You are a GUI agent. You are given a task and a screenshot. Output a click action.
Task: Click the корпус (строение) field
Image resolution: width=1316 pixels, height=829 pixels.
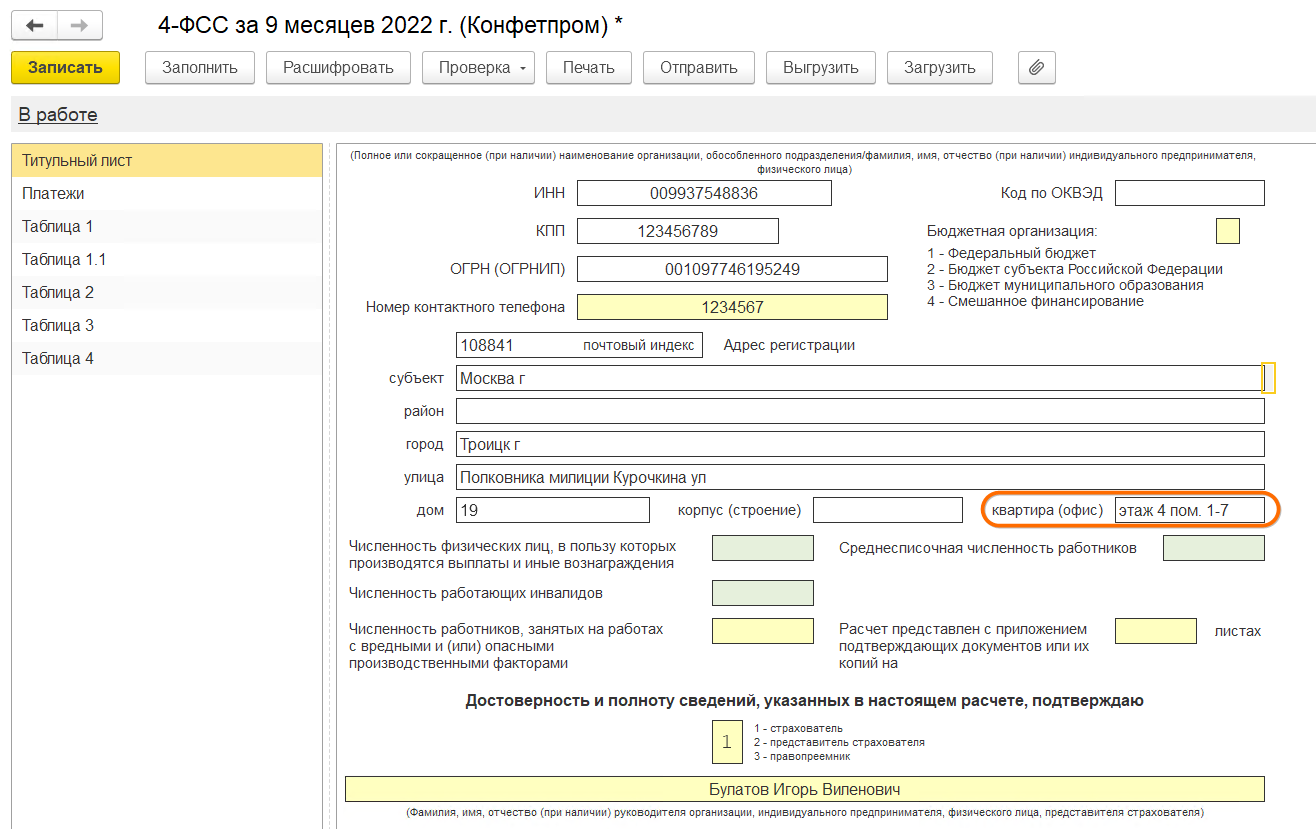[888, 510]
